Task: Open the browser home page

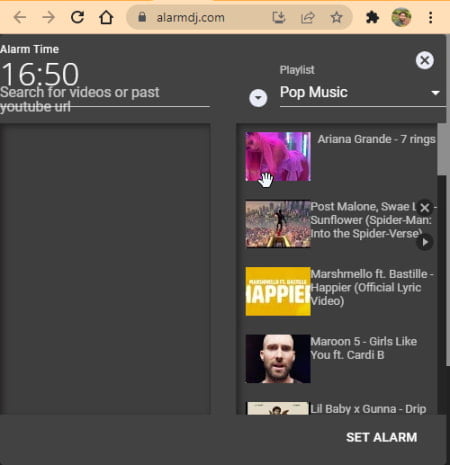Action: coord(106,17)
